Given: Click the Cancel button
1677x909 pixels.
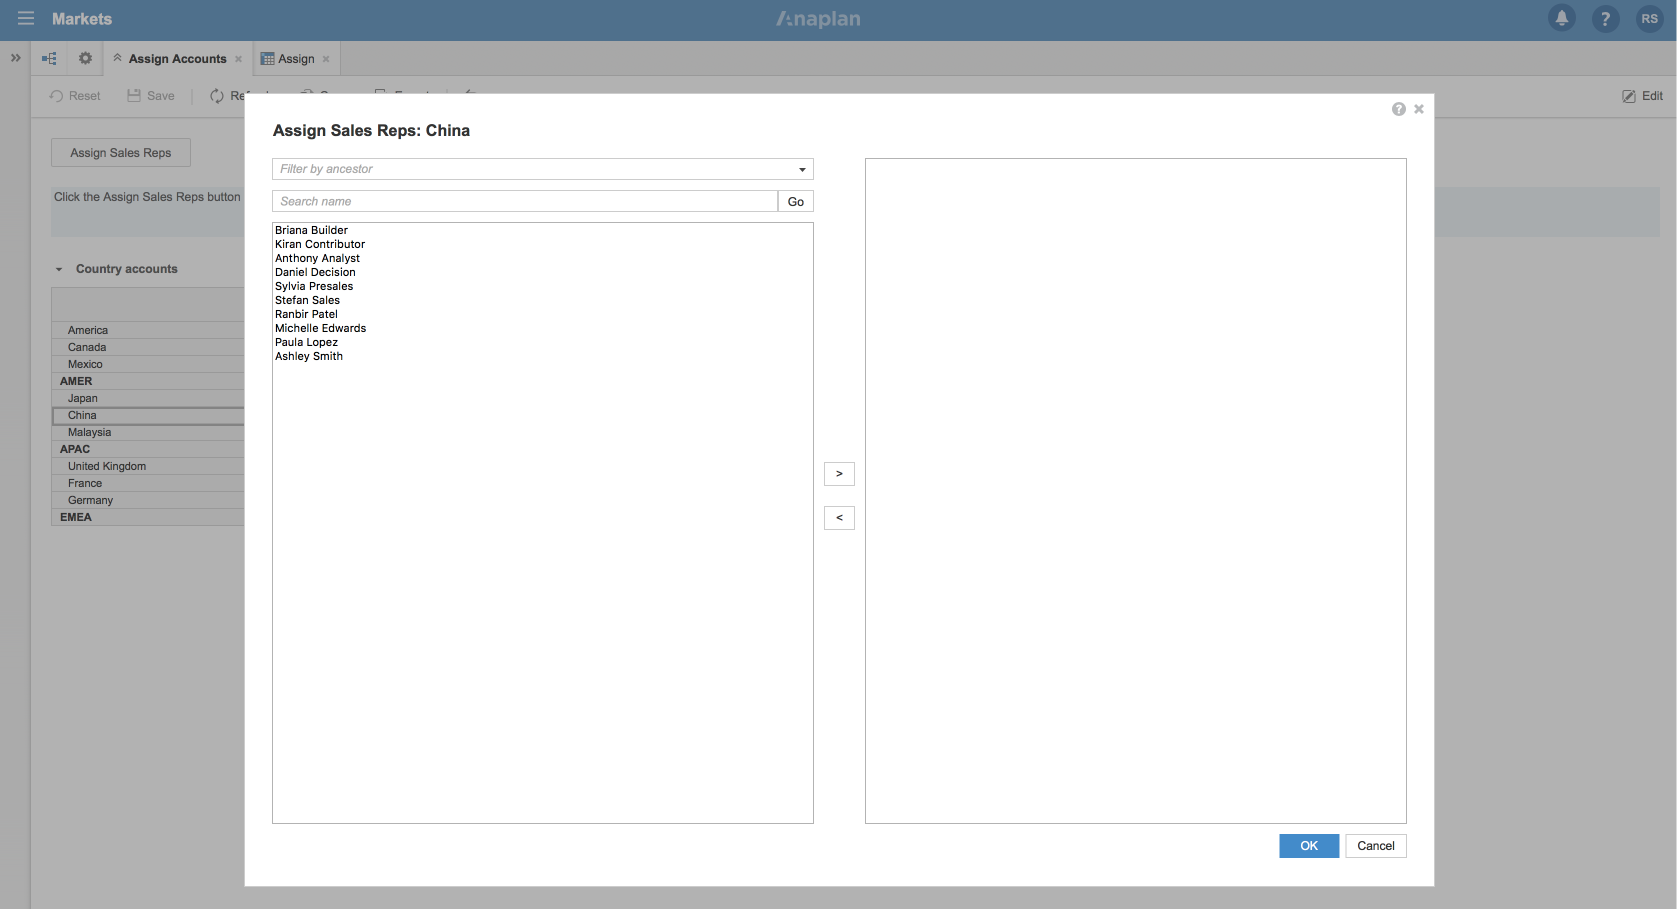Looking at the screenshot, I should (1376, 846).
